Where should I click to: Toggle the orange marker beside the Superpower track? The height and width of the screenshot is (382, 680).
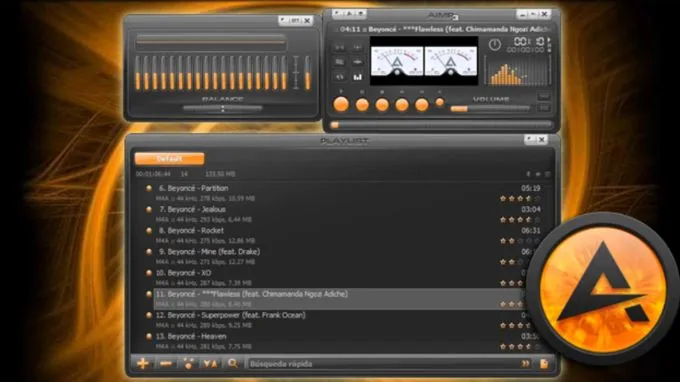coord(149,315)
